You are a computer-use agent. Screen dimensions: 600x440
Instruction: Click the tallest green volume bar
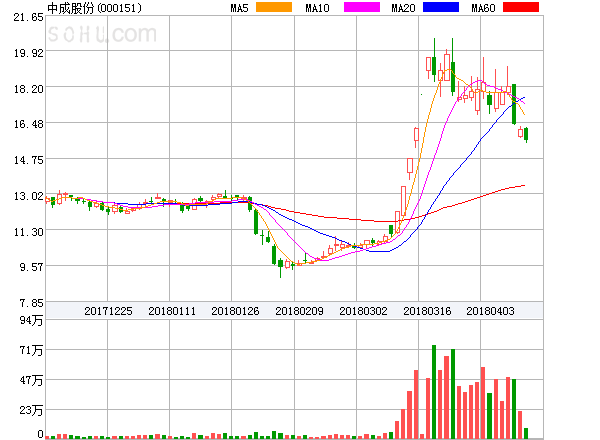(434, 392)
